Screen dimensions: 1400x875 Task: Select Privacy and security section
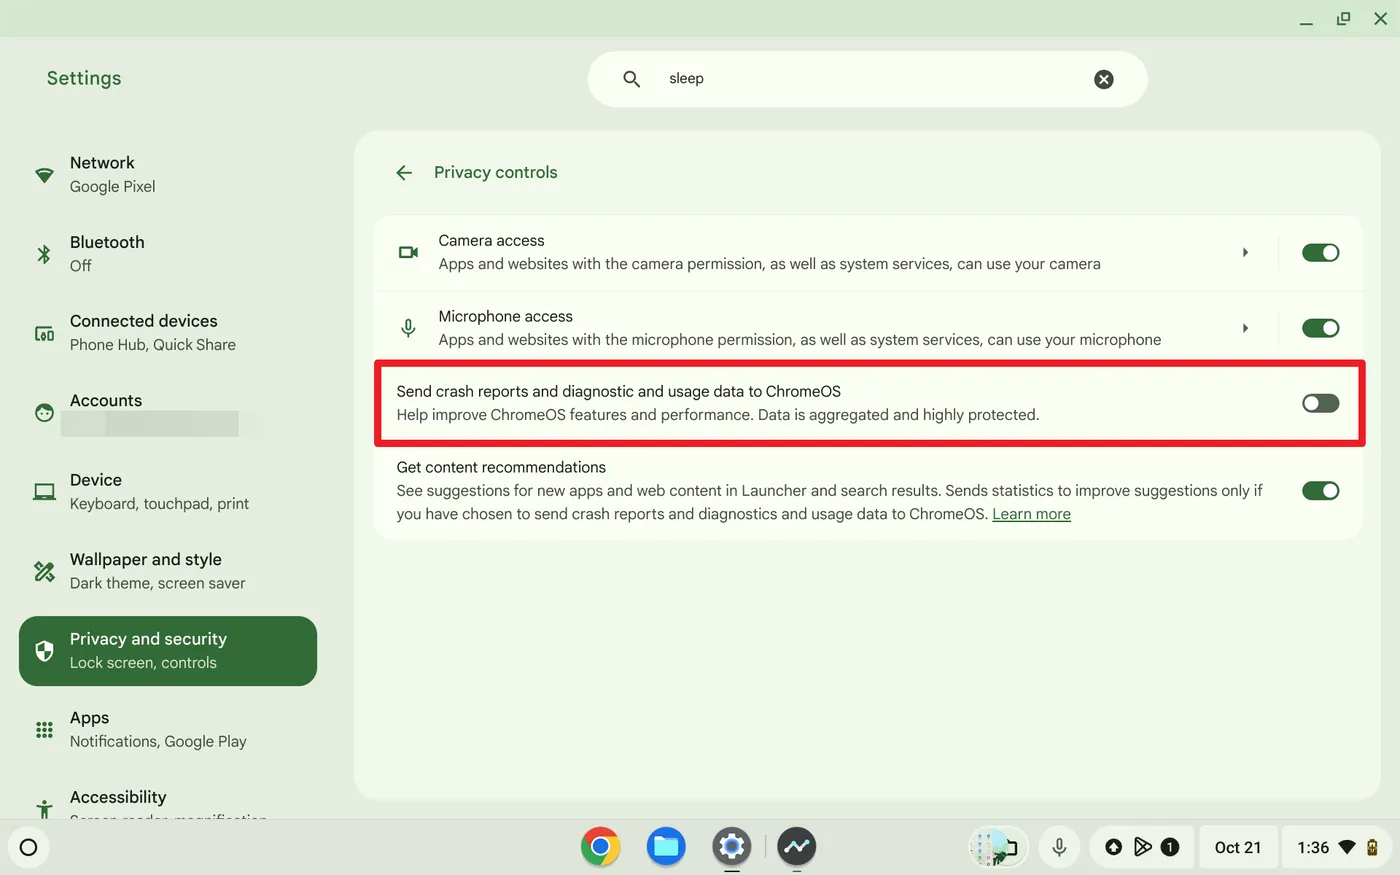click(x=168, y=651)
